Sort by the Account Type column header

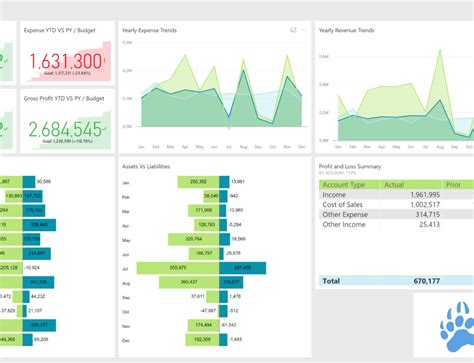[344, 185]
